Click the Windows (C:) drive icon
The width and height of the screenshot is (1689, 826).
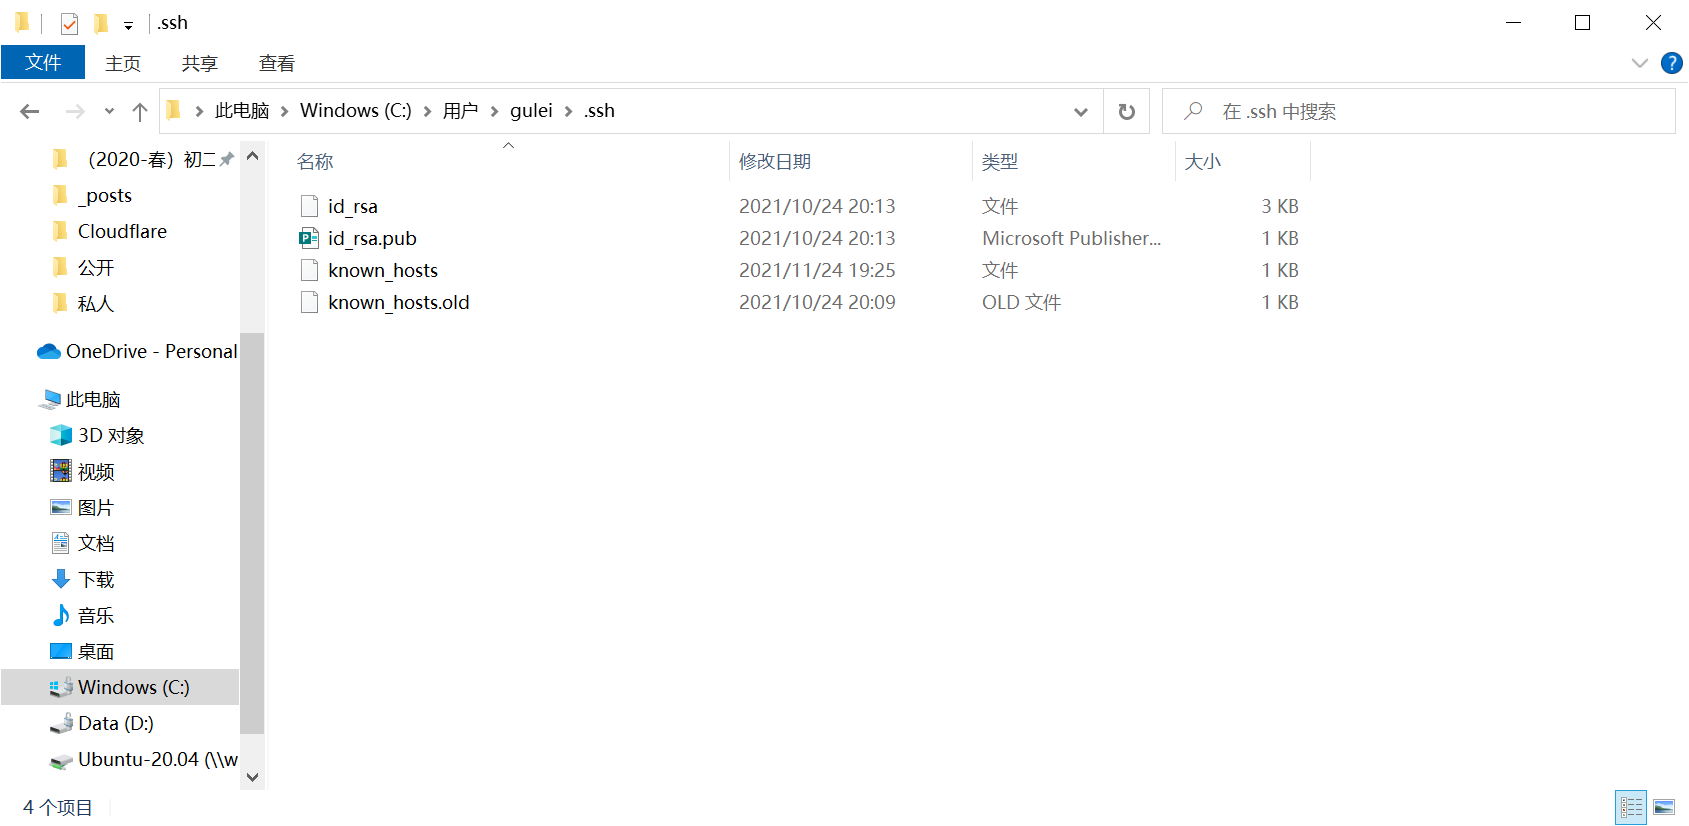[61, 687]
